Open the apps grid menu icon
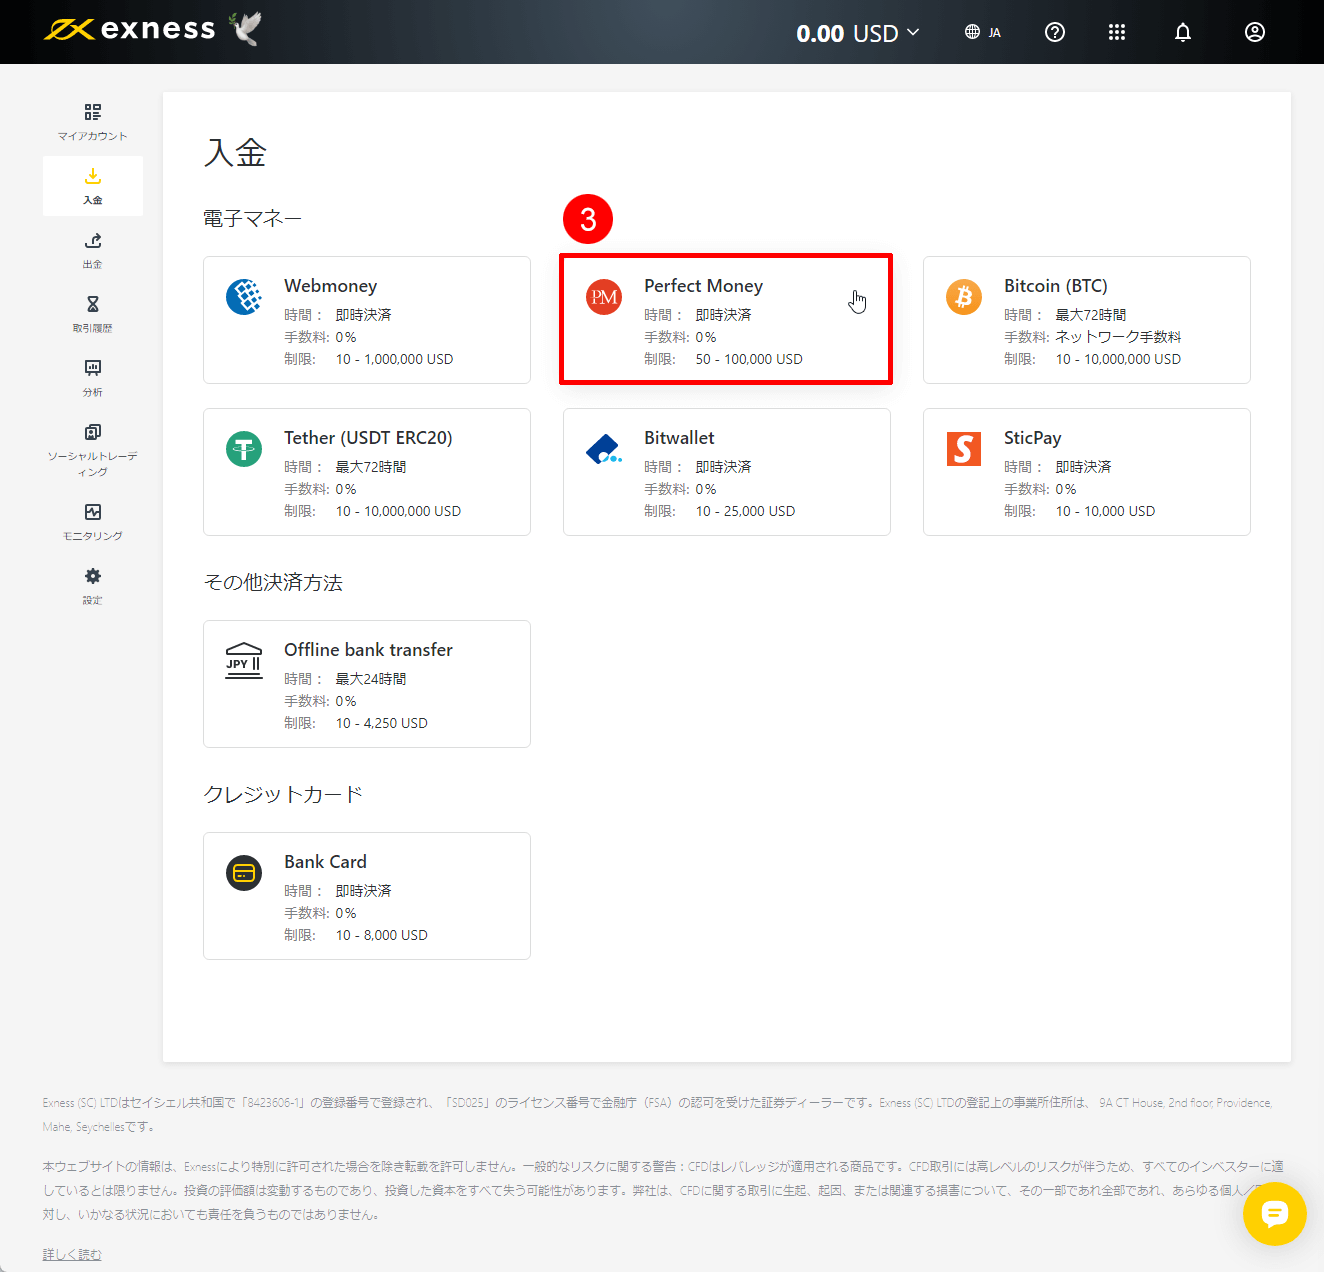Viewport: 1324px width, 1272px height. [x=1117, y=32]
